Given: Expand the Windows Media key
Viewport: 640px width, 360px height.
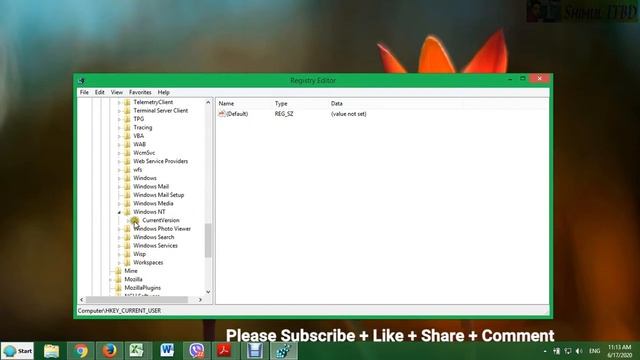Looking at the screenshot, I should click(x=119, y=204).
